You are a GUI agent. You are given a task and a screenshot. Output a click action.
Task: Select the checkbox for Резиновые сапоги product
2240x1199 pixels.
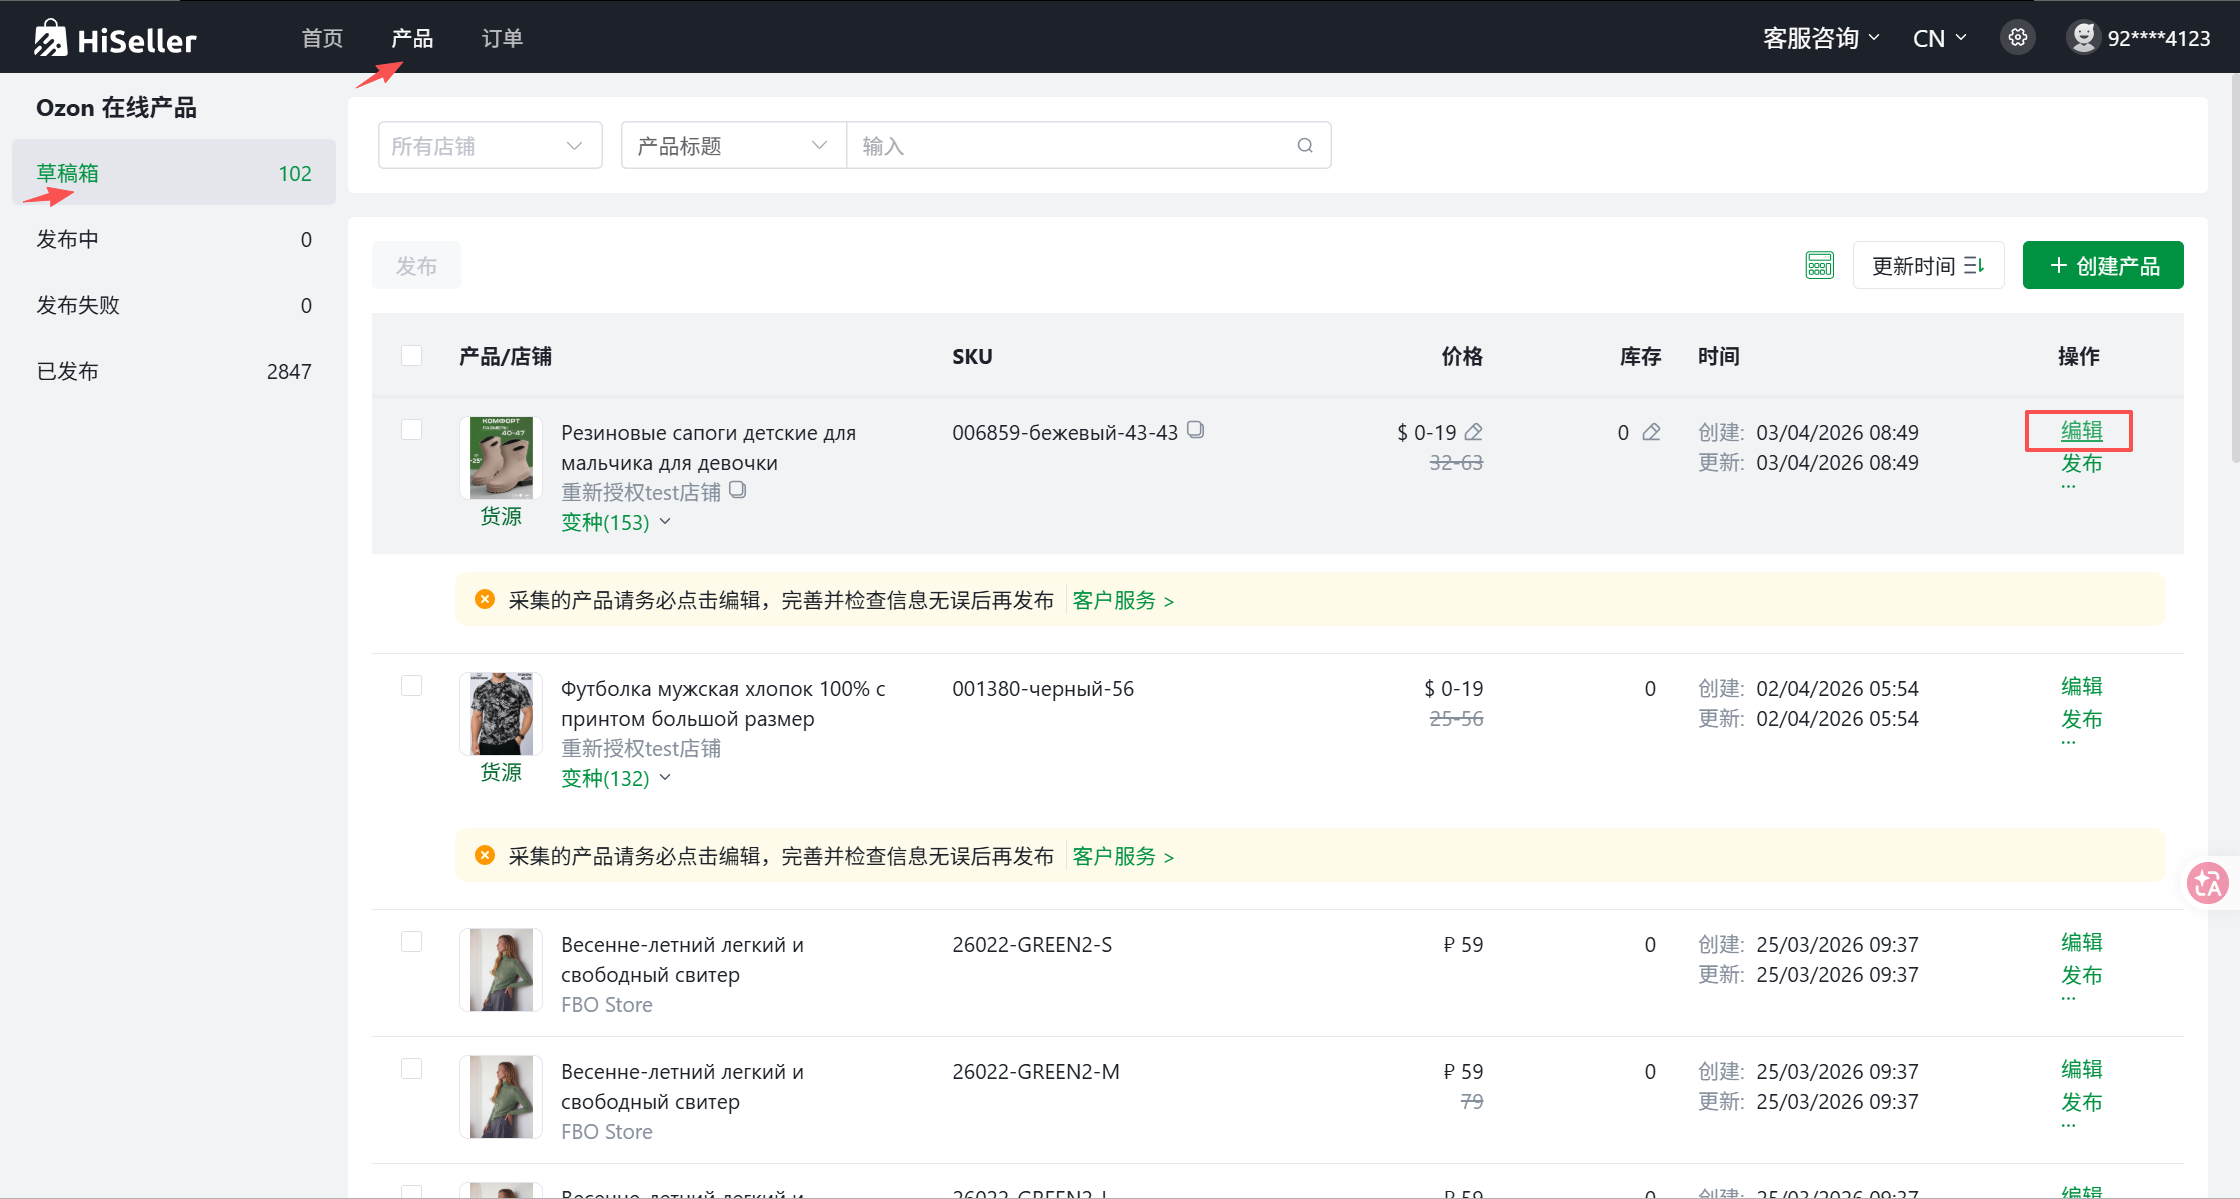(x=411, y=430)
